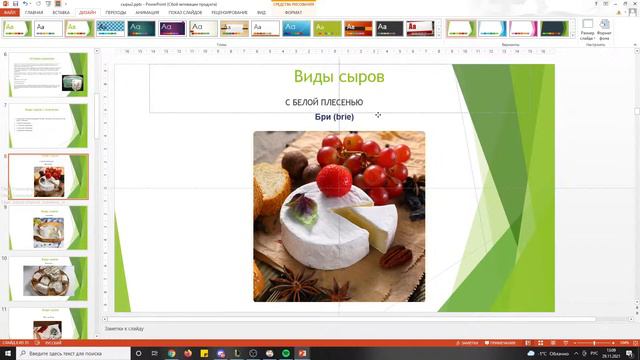Open the АНИМАЦИЯ ribbon tab
Image resolution: width=640 pixels, height=360 pixels.
point(147,13)
